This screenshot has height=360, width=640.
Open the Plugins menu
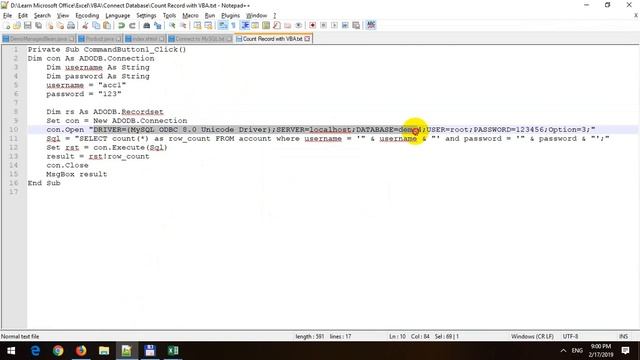[231, 16]
